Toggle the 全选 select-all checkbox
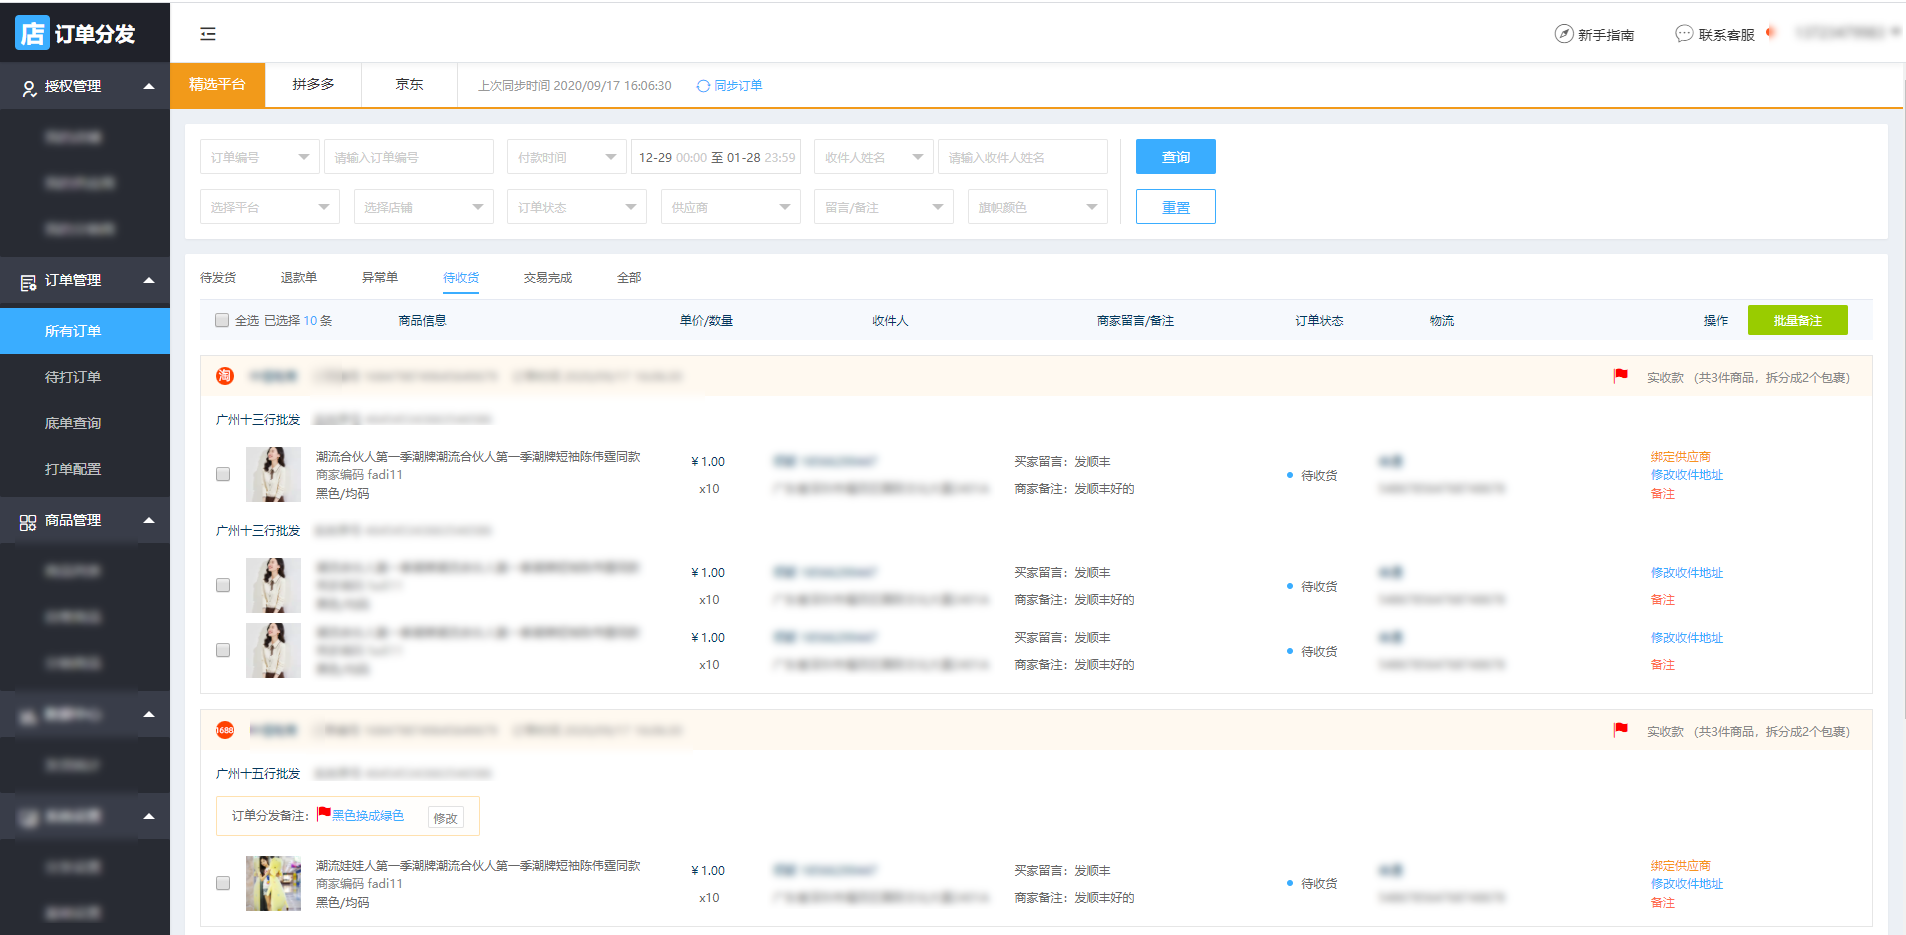Screen dimensions: 1906x935 pyautogui.click(x=222, y=320)
